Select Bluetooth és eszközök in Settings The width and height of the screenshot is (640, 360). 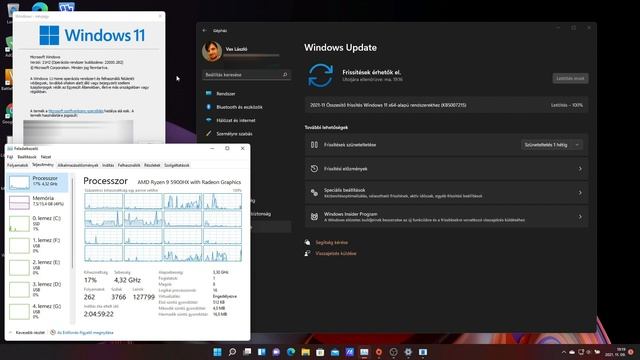click(x=247, y=107)
